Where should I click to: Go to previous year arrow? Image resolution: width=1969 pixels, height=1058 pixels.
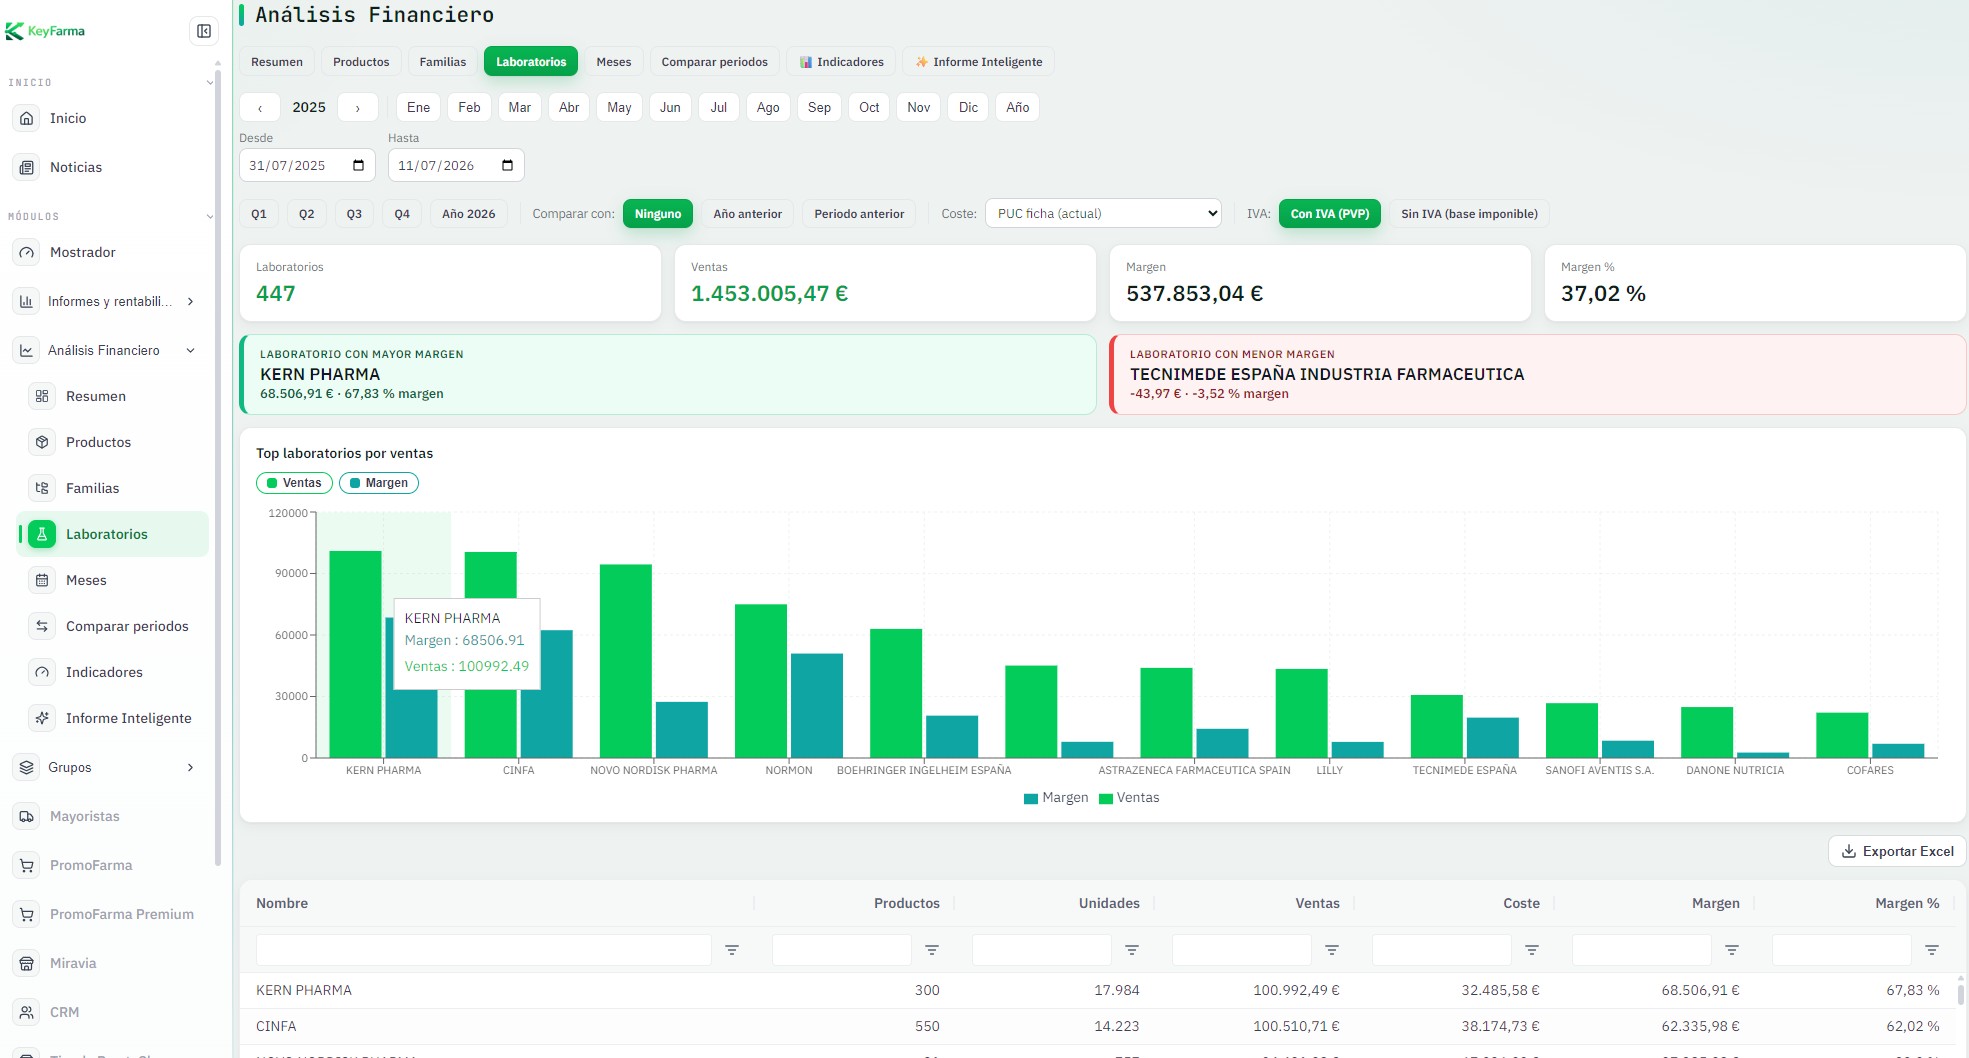coord(260,107)
